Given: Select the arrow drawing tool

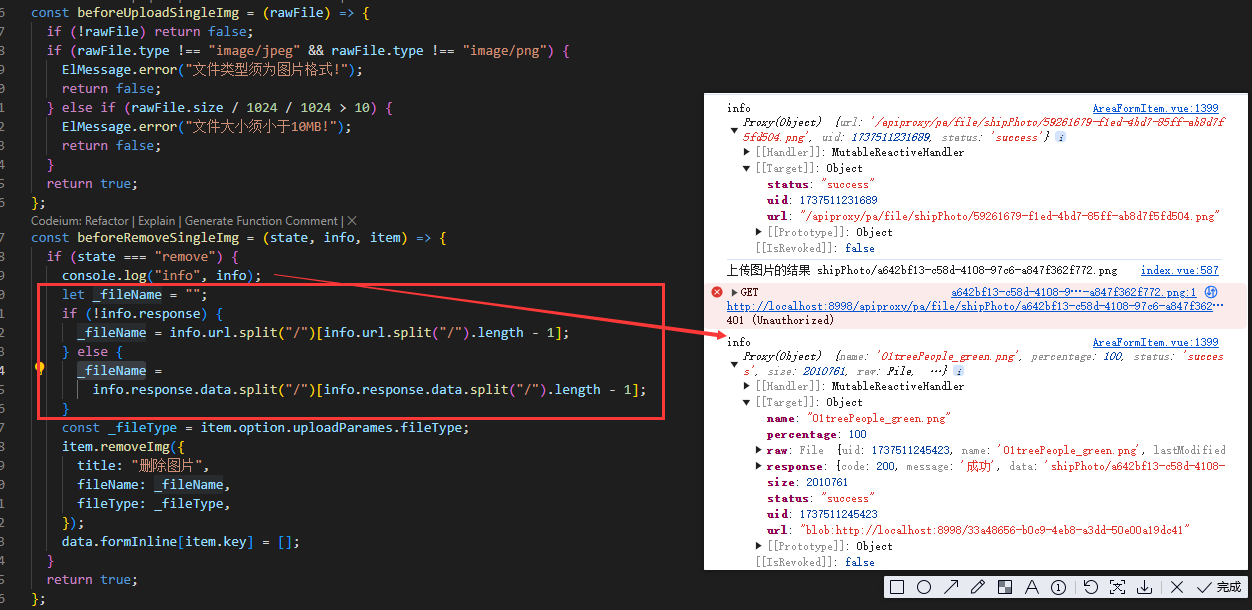Looking at the screenshot, I should tap(951, 587).
